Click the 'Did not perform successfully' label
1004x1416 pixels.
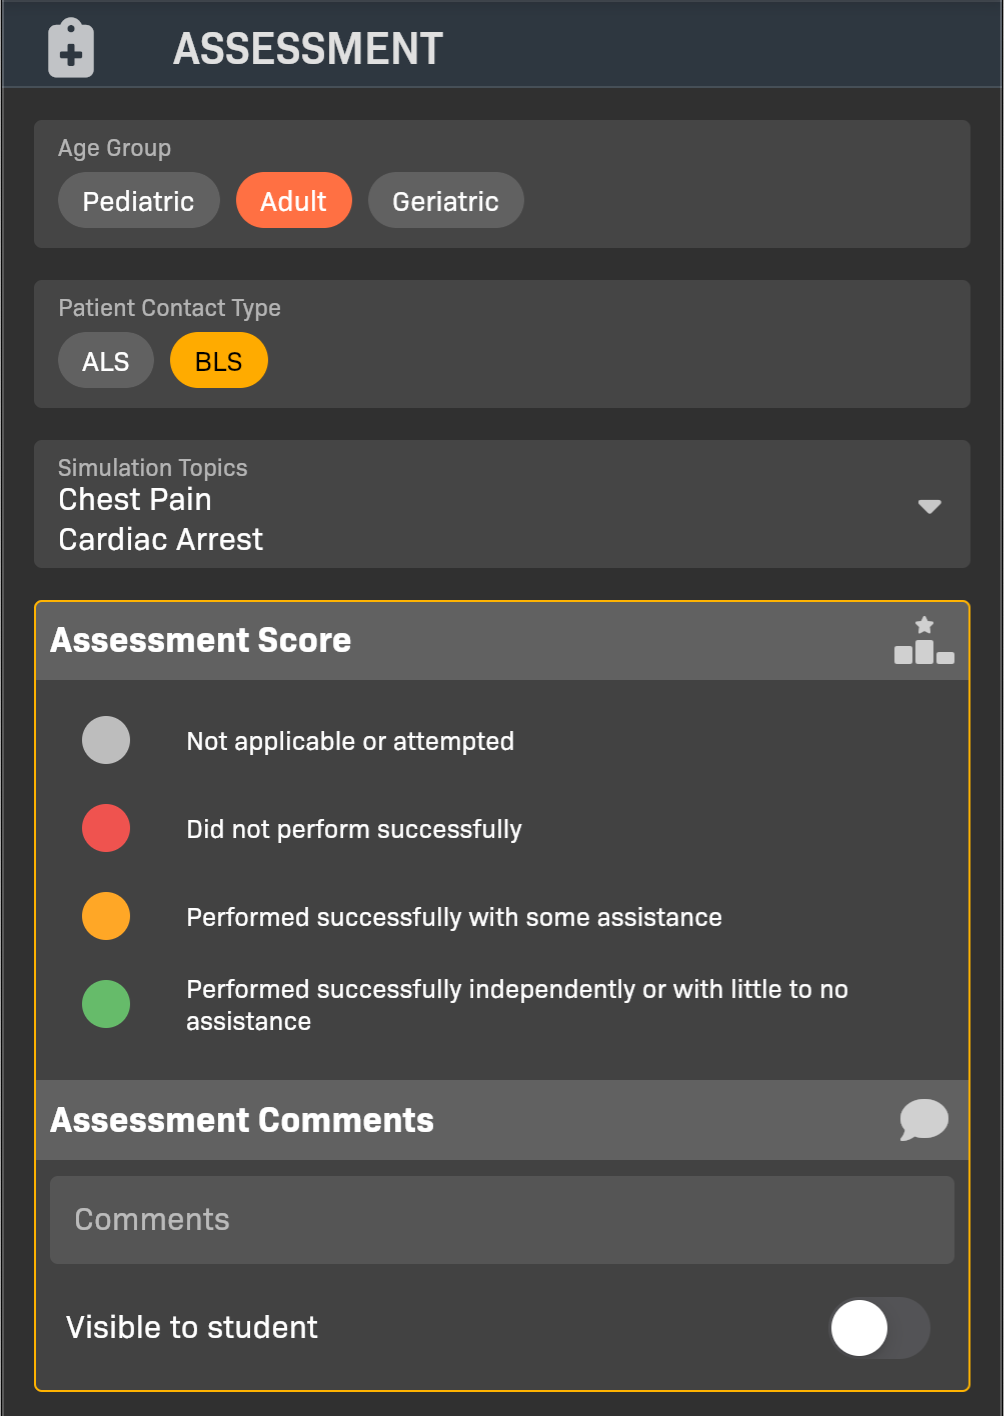click(354, 829)
